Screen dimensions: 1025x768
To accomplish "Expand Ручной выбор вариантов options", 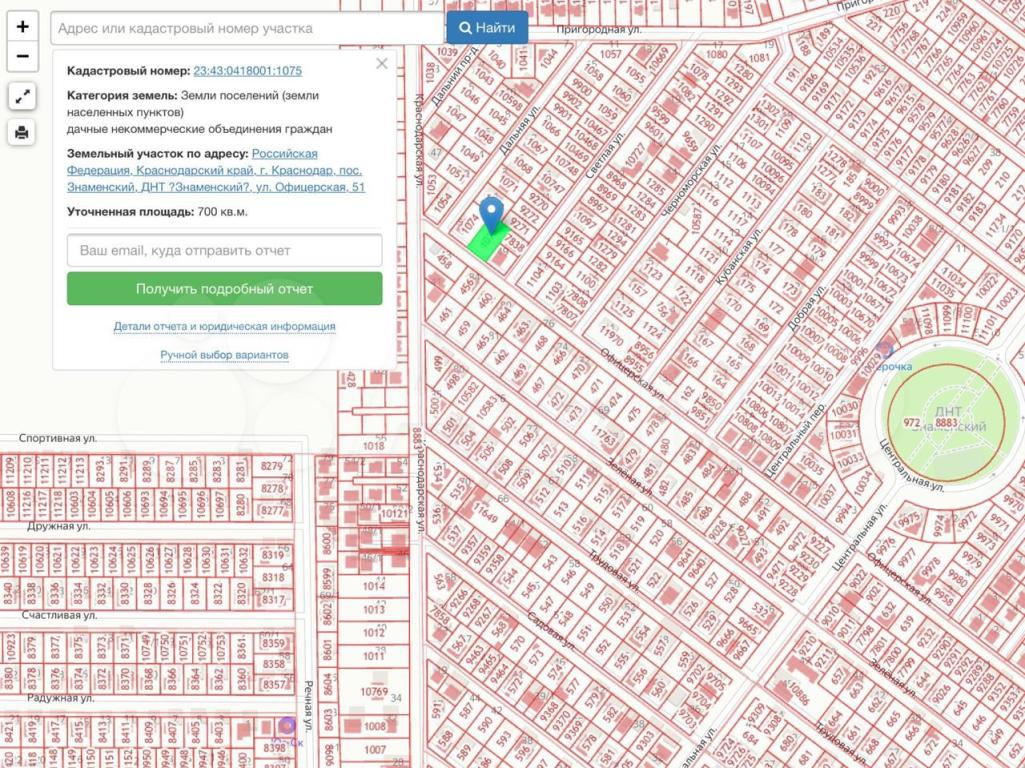I will tap(224, 355).
